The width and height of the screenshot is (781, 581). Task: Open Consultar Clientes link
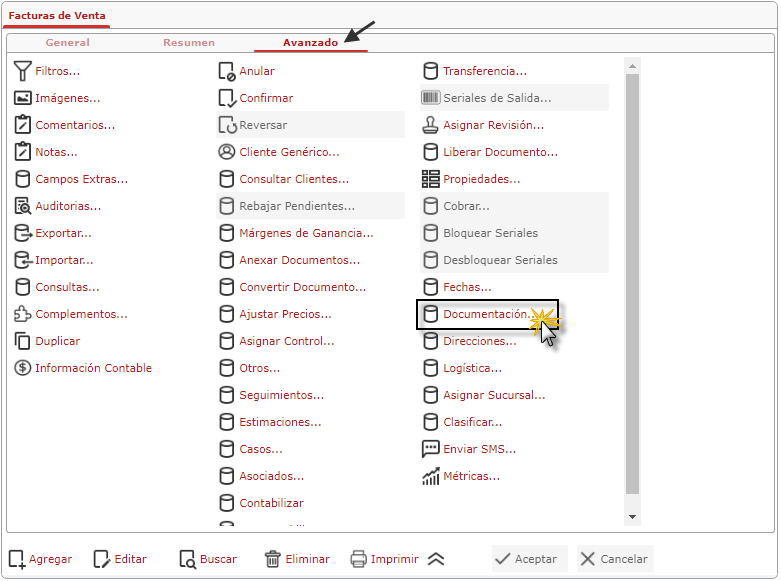(x=294, y=179)
